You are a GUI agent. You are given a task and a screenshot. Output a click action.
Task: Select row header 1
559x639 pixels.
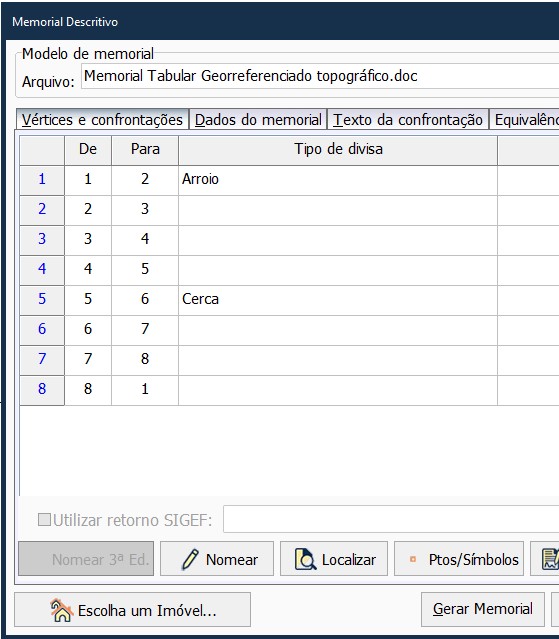[x=42, y=179]
